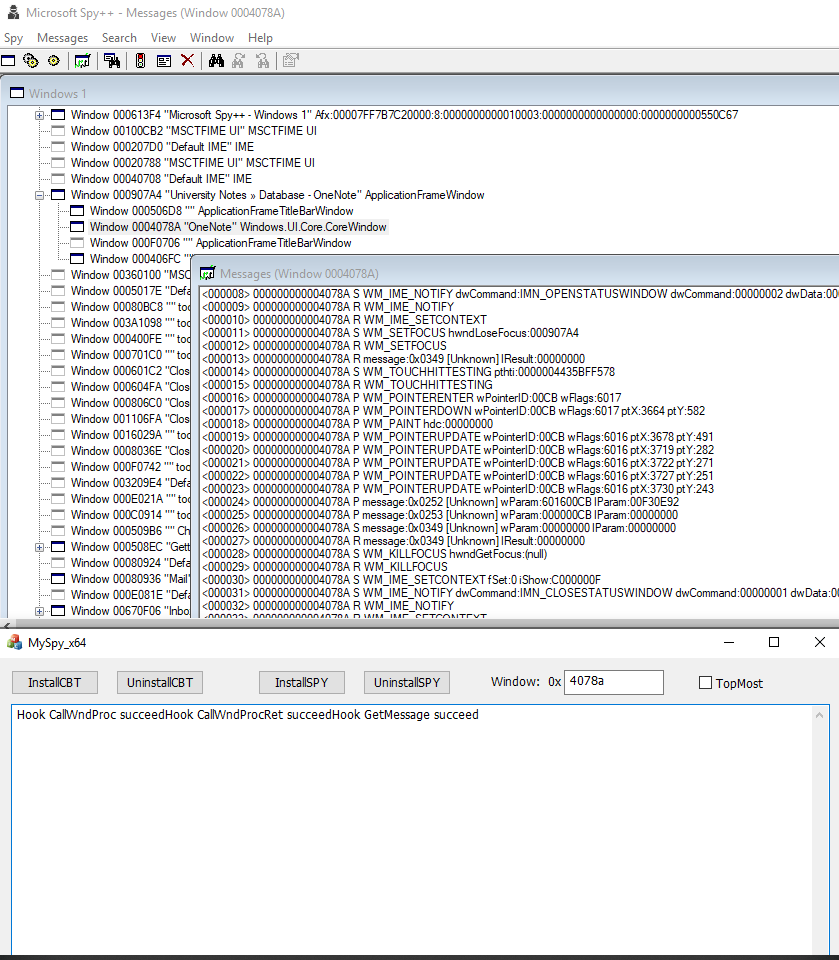Open a Windows view from Spy++ toolbar
839x960 pixels.
(8, 61)
